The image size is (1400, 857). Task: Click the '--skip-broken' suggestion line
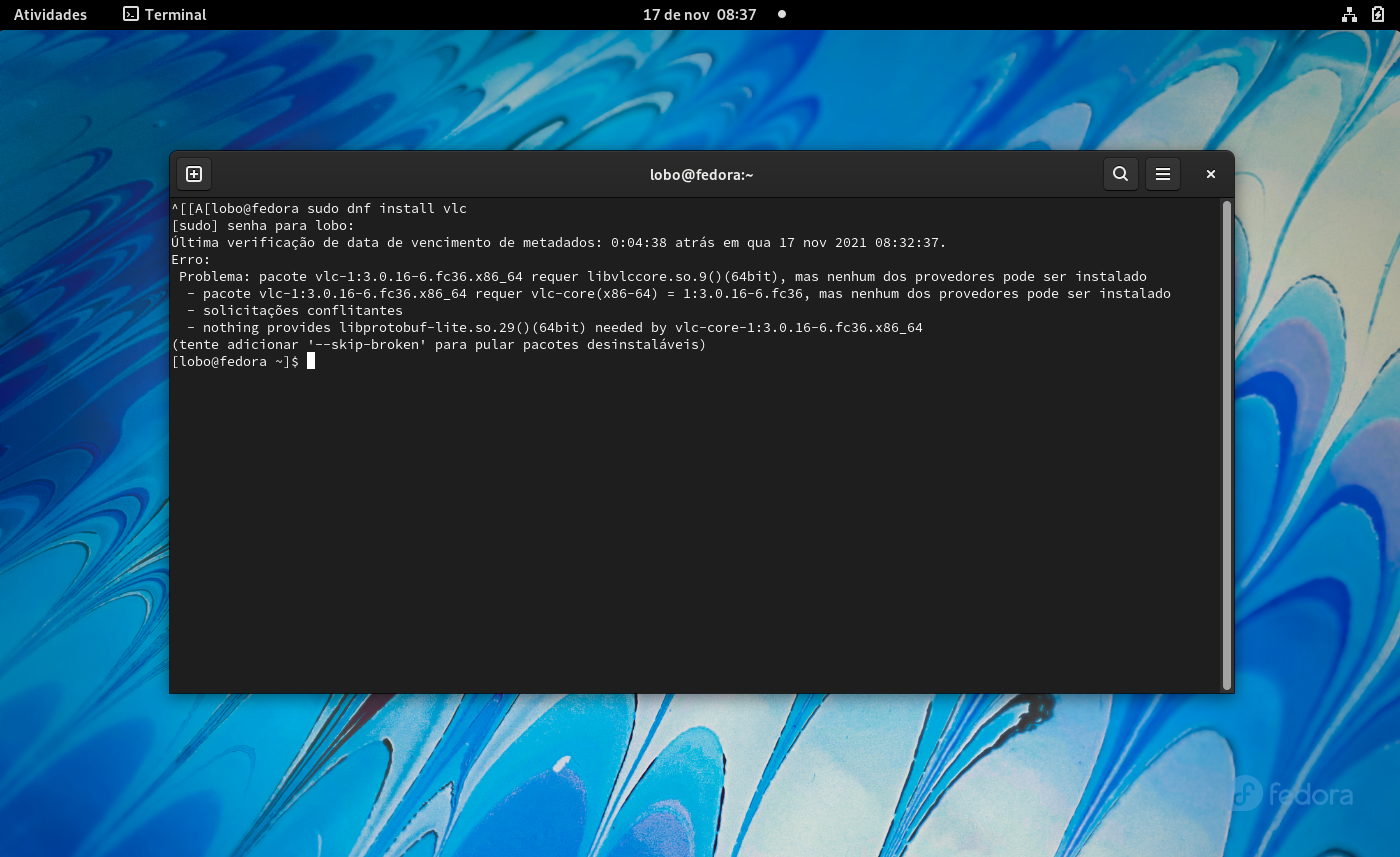pyautogui.click(x=439, y=345)
